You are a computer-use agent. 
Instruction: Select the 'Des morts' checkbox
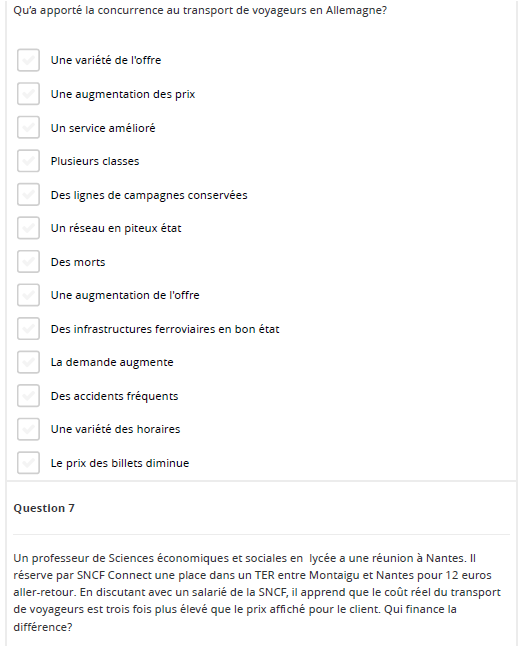click(28, 262)
